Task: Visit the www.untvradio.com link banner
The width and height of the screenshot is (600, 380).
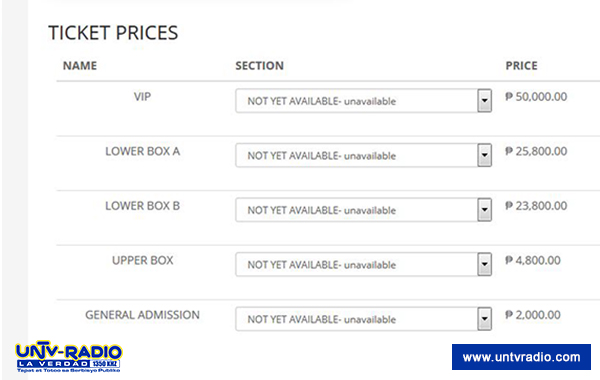Action: 521,357
